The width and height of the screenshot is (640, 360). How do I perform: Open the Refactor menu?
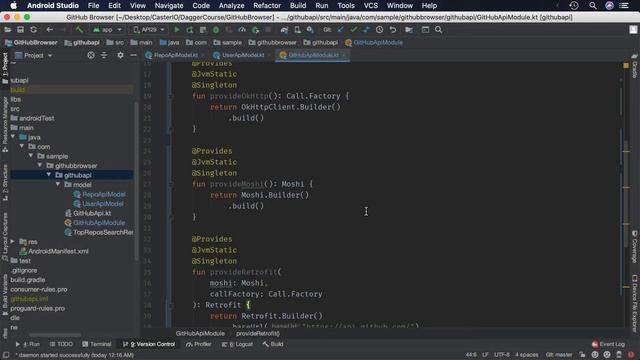click(267, 6)
